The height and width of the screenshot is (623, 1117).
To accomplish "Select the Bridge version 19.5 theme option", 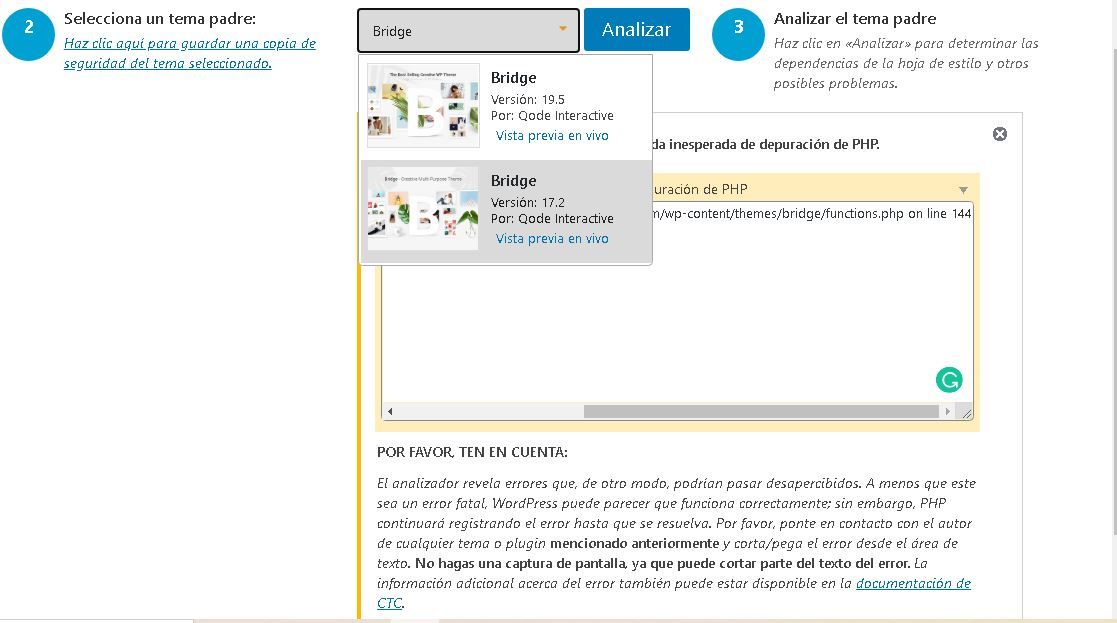I will [x=506, y=107].
